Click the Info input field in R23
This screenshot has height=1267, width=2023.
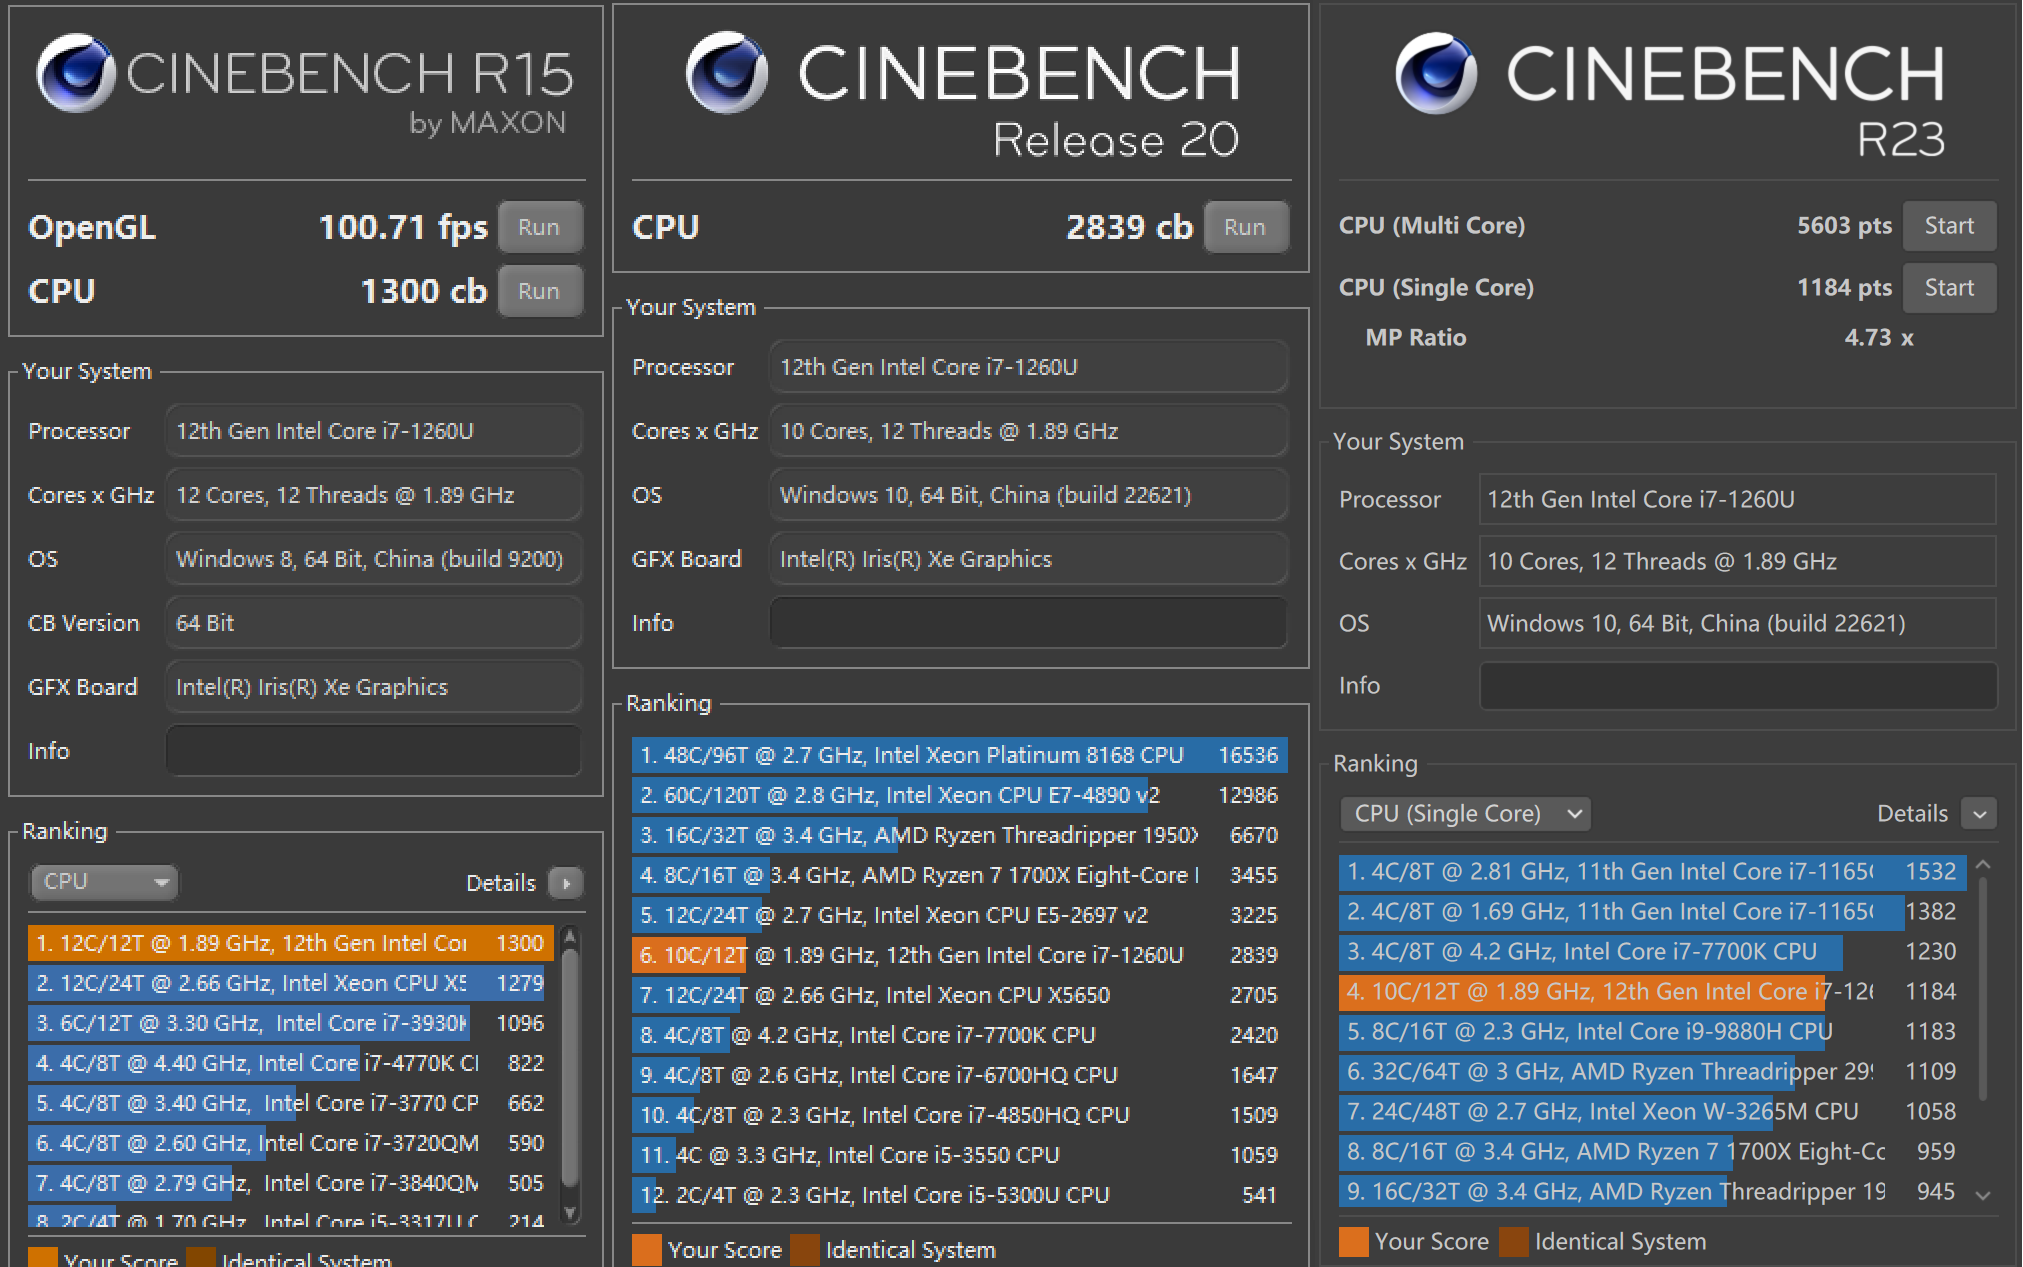coord(1738,686)
